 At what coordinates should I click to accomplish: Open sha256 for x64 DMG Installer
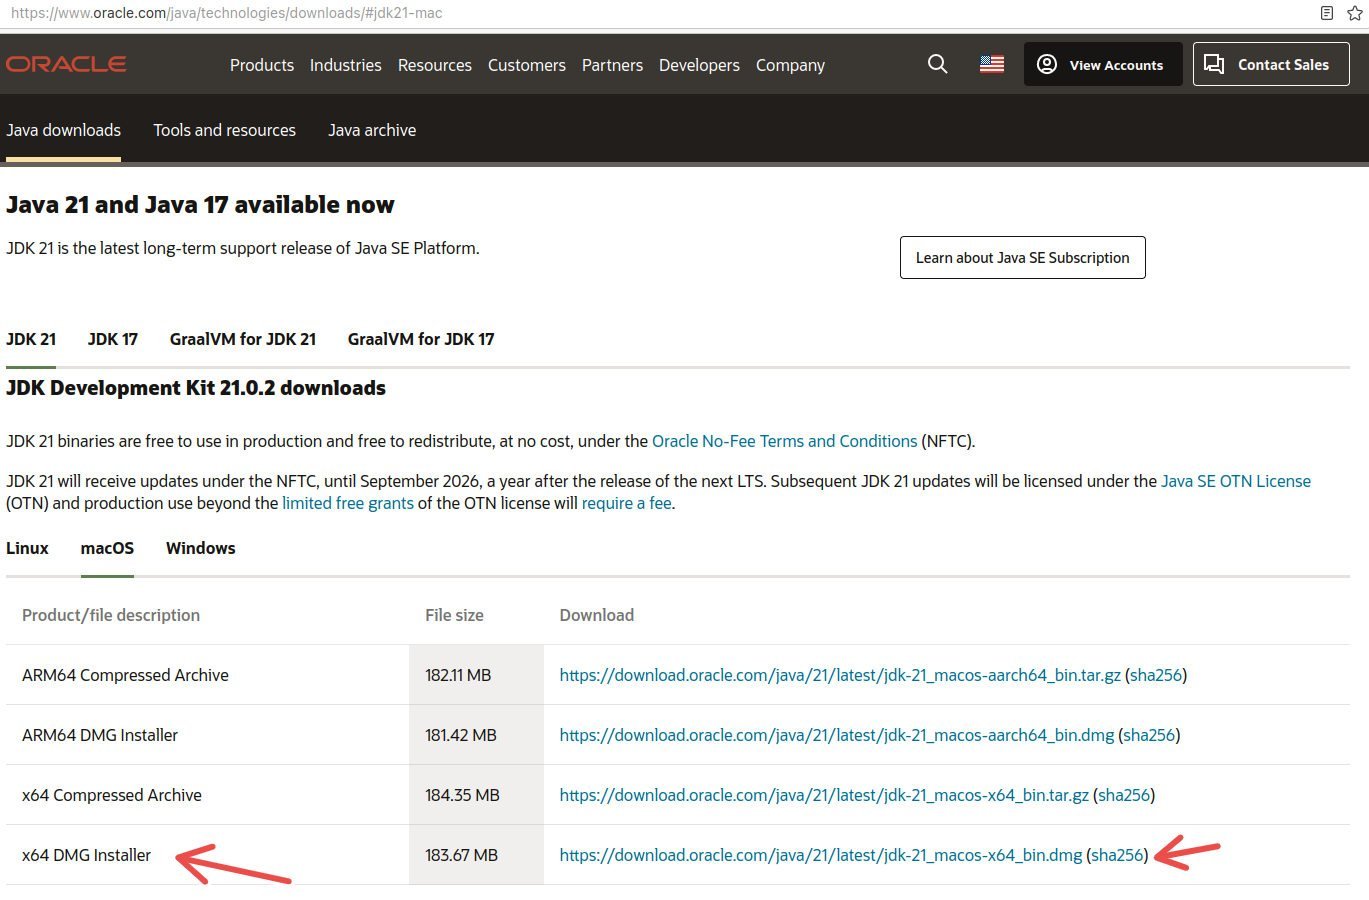coord(1117,855)
